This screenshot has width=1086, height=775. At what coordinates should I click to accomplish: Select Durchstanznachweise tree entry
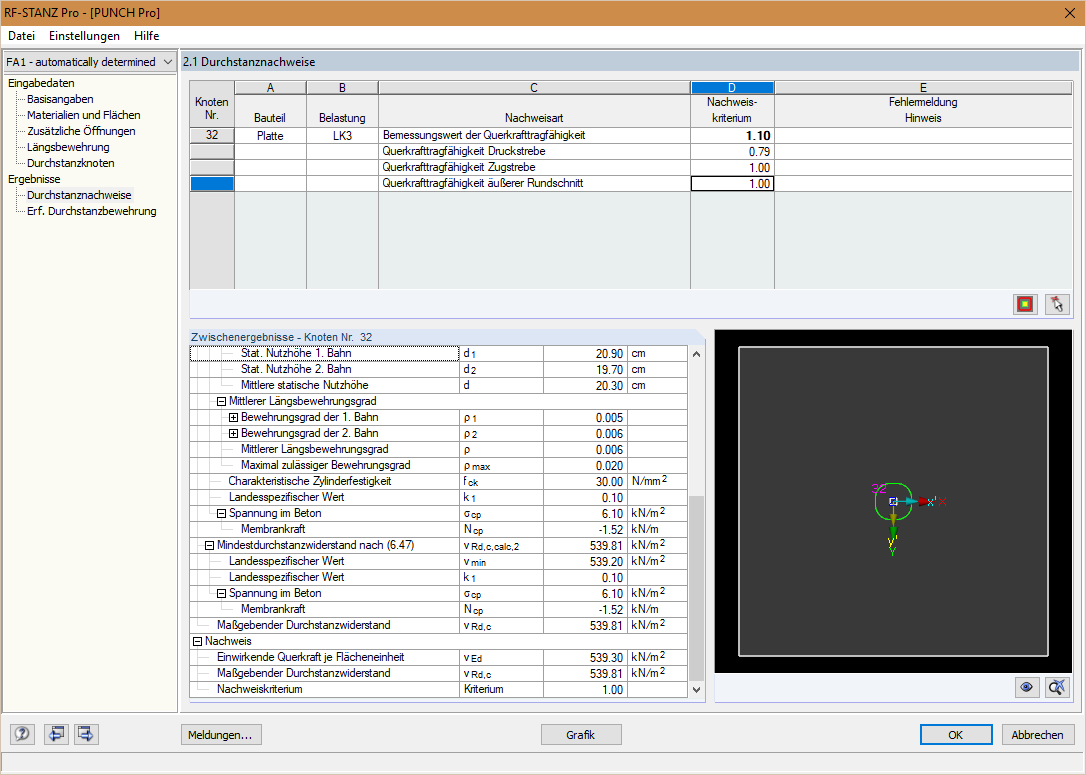click(x=79, y=195)
